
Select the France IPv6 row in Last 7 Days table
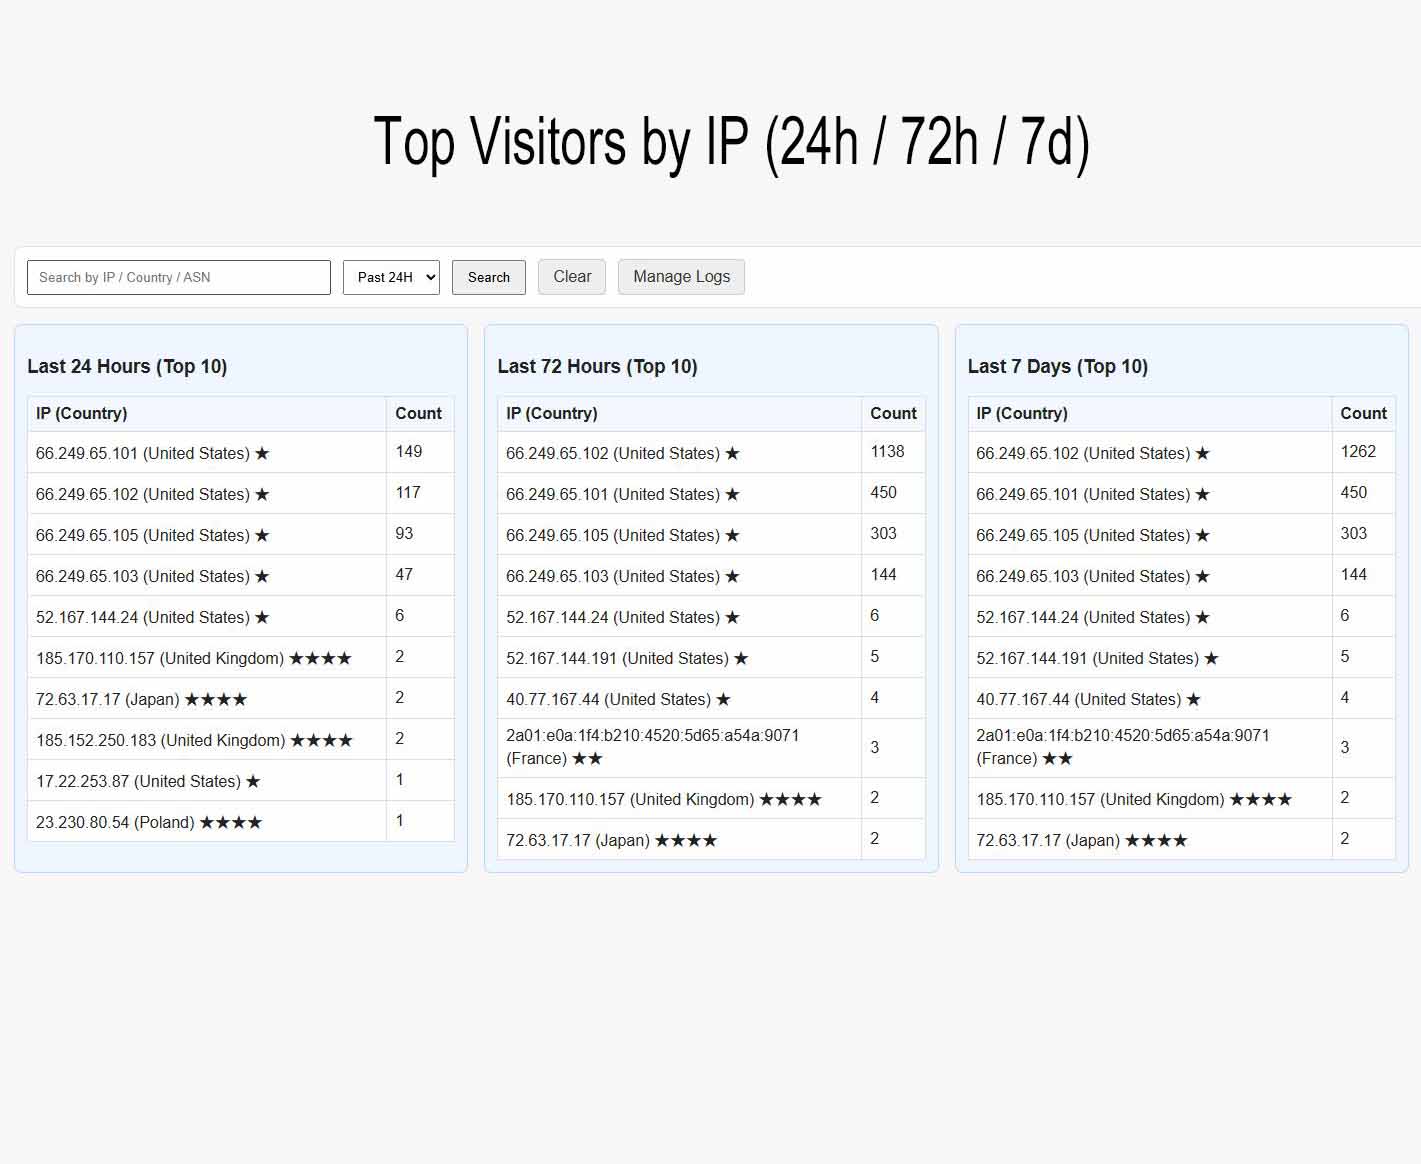tap(1181, 748)
